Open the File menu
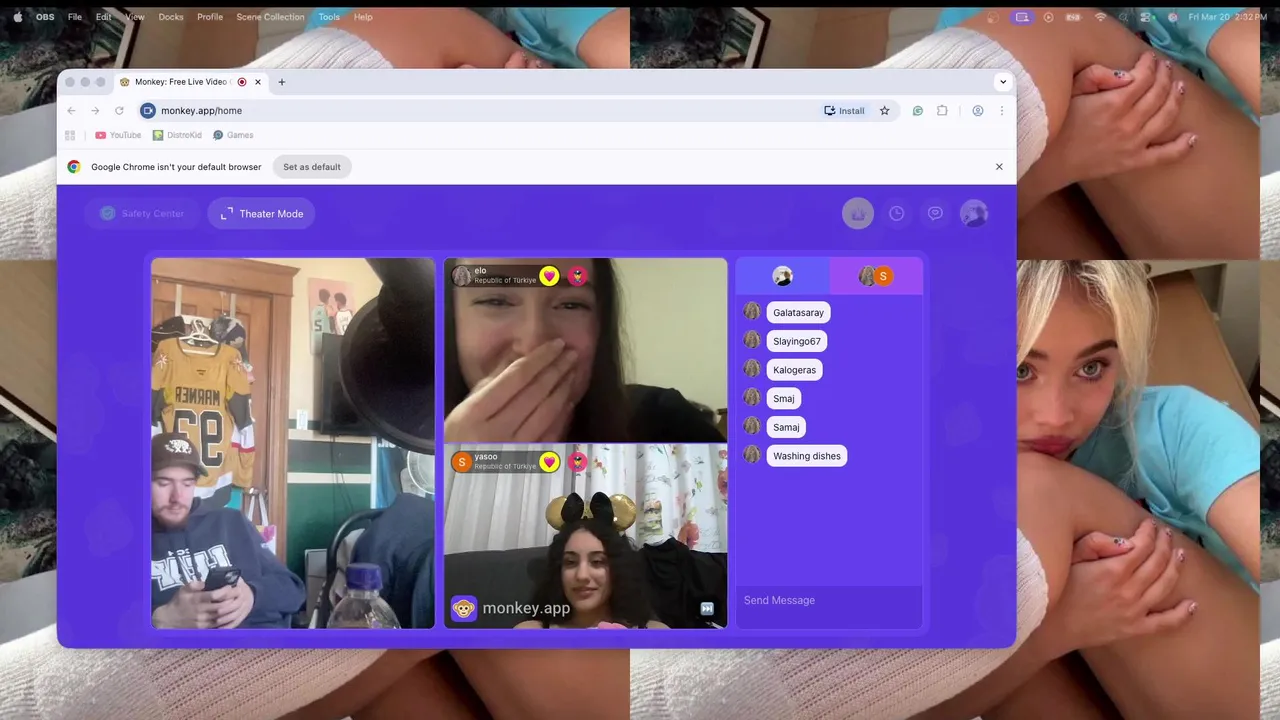1280x720 pixels. coord(75,17)
